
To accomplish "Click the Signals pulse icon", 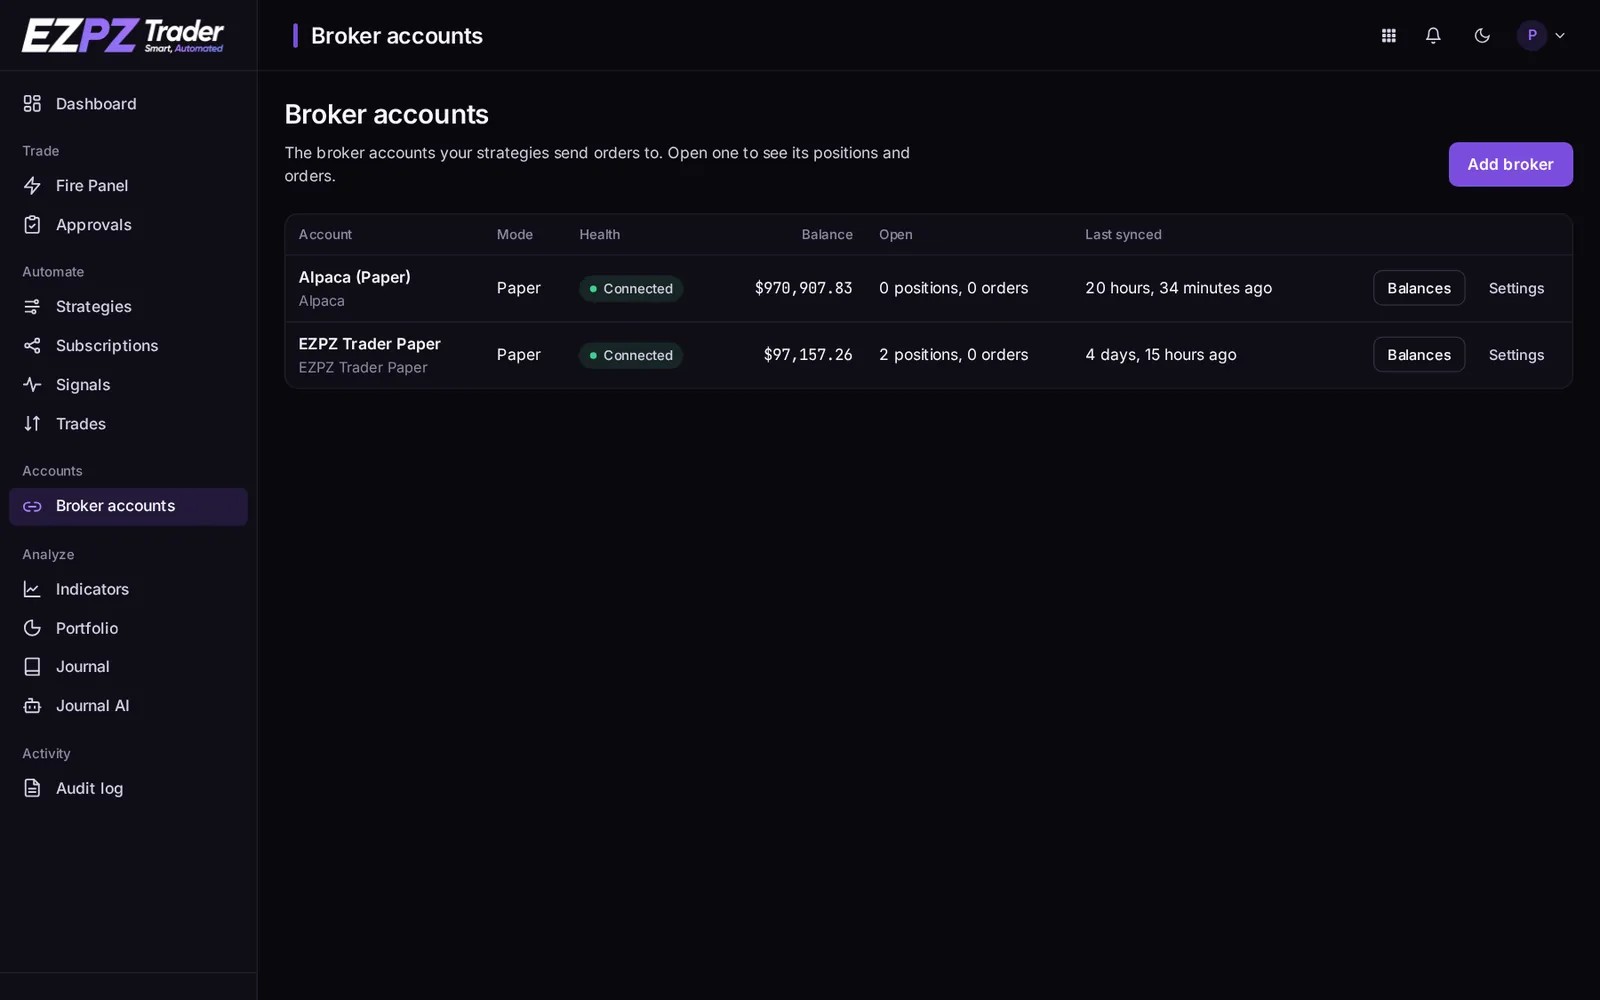I will coord(32,385).
